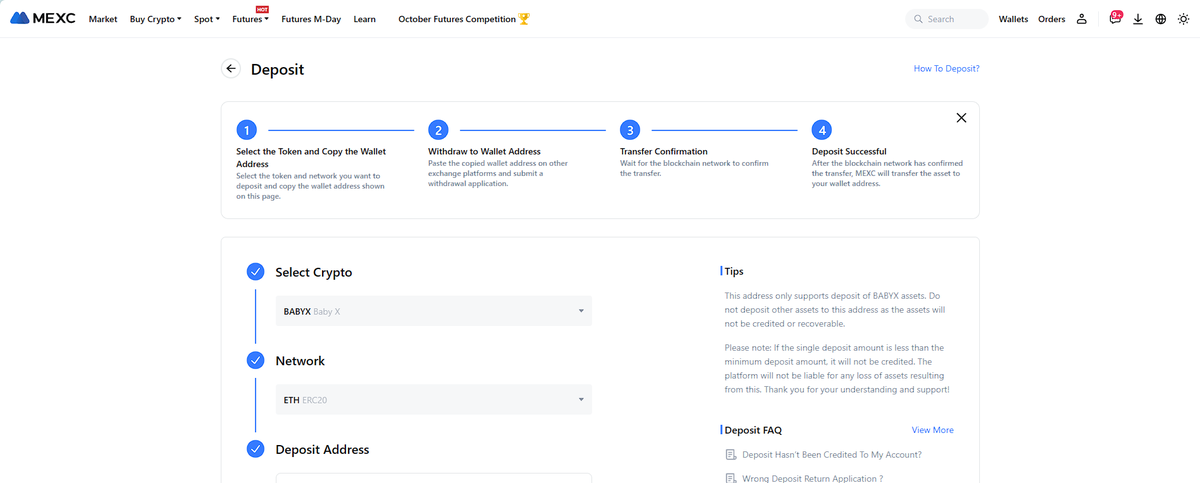Click step 1 circle in guide

pos(246,130)
